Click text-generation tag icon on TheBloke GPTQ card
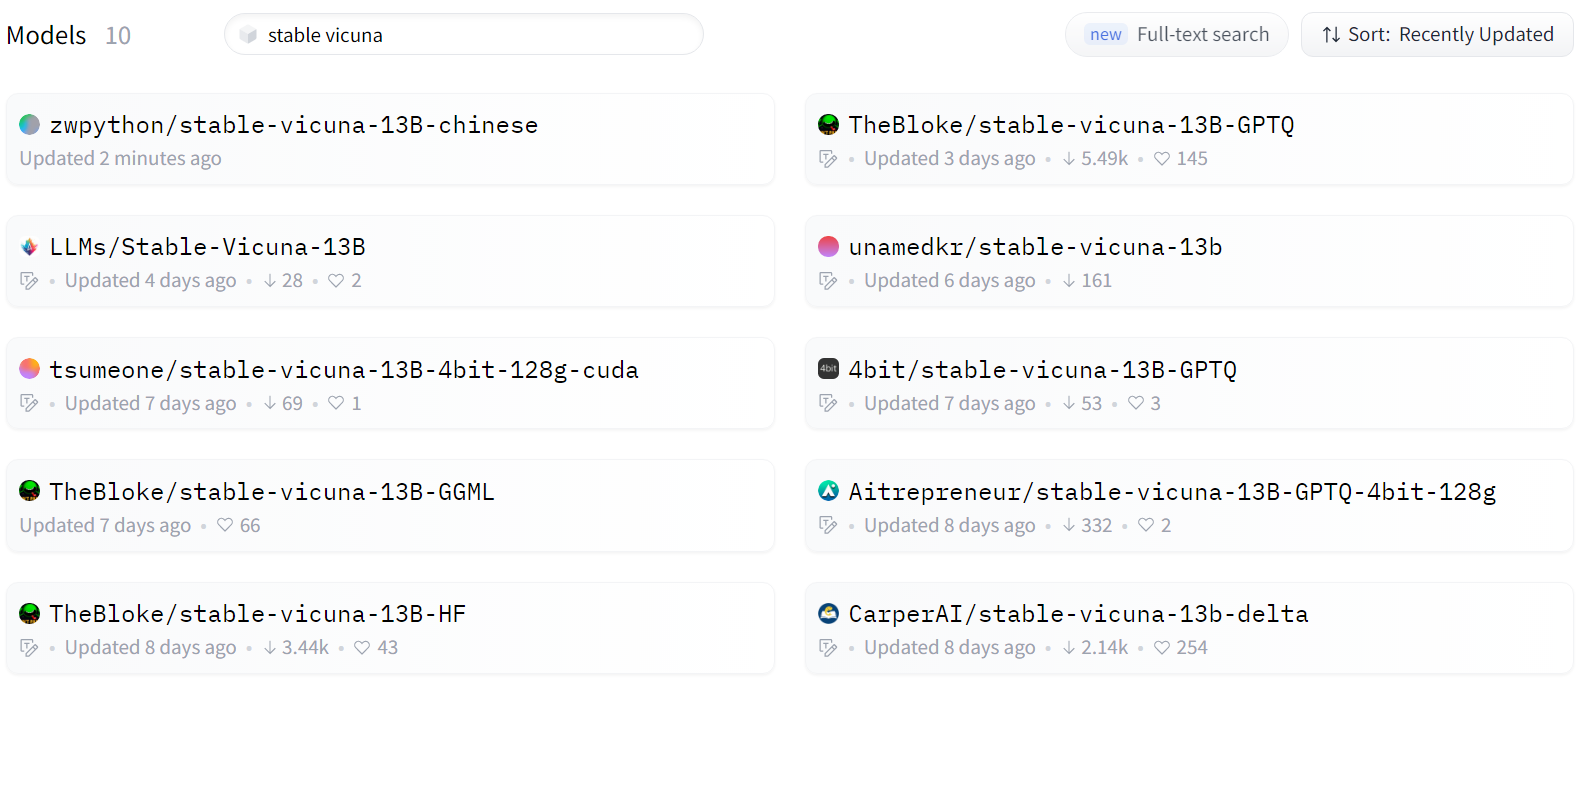The image size is (1582, 811). point(828,159)
